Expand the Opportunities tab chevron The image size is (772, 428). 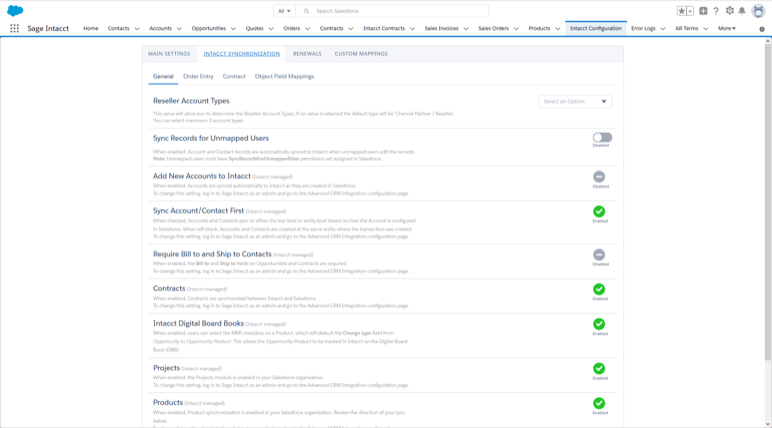coord(233,29)
